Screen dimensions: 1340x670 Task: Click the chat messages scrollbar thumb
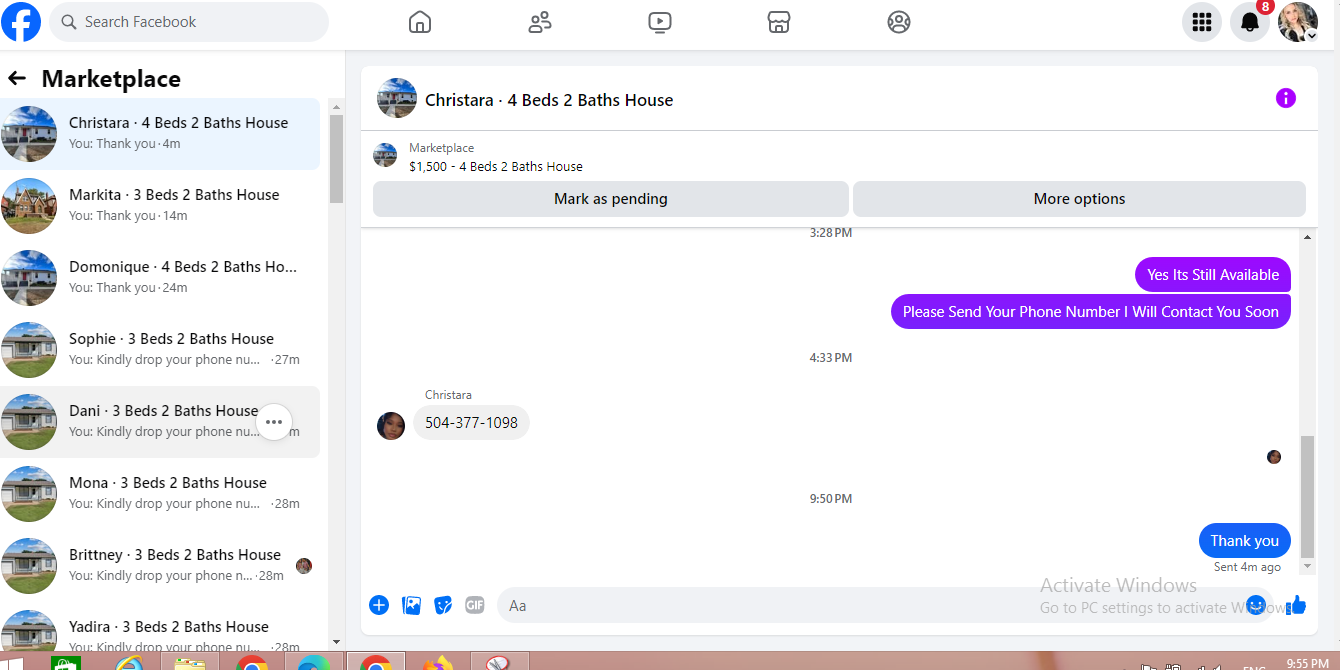[1308, 495]
